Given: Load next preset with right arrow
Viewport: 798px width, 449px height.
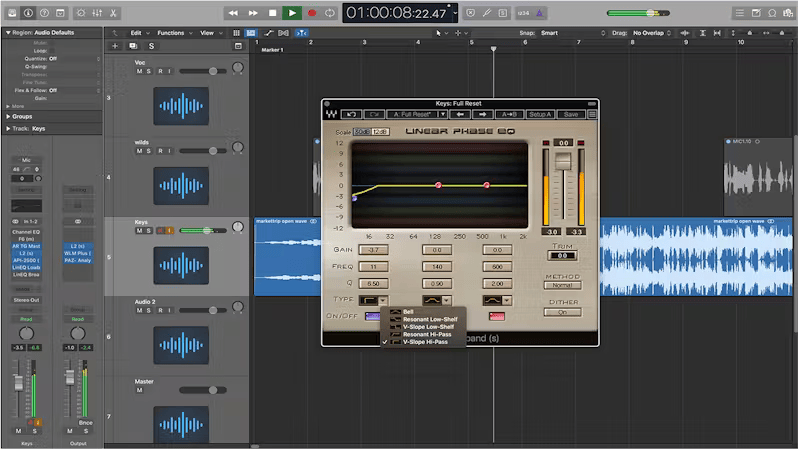Looking at the screenshot, I should pos(482,115).
